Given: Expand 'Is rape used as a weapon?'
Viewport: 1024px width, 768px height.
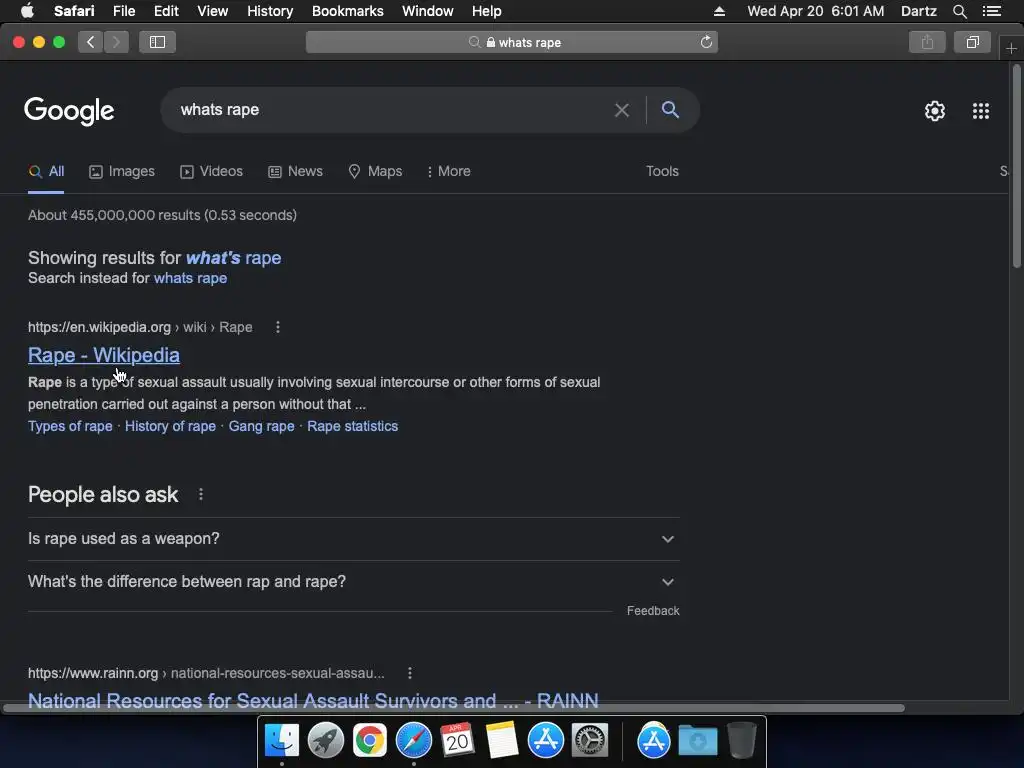Looking at the screenshot, I should (x=353, y=539).
